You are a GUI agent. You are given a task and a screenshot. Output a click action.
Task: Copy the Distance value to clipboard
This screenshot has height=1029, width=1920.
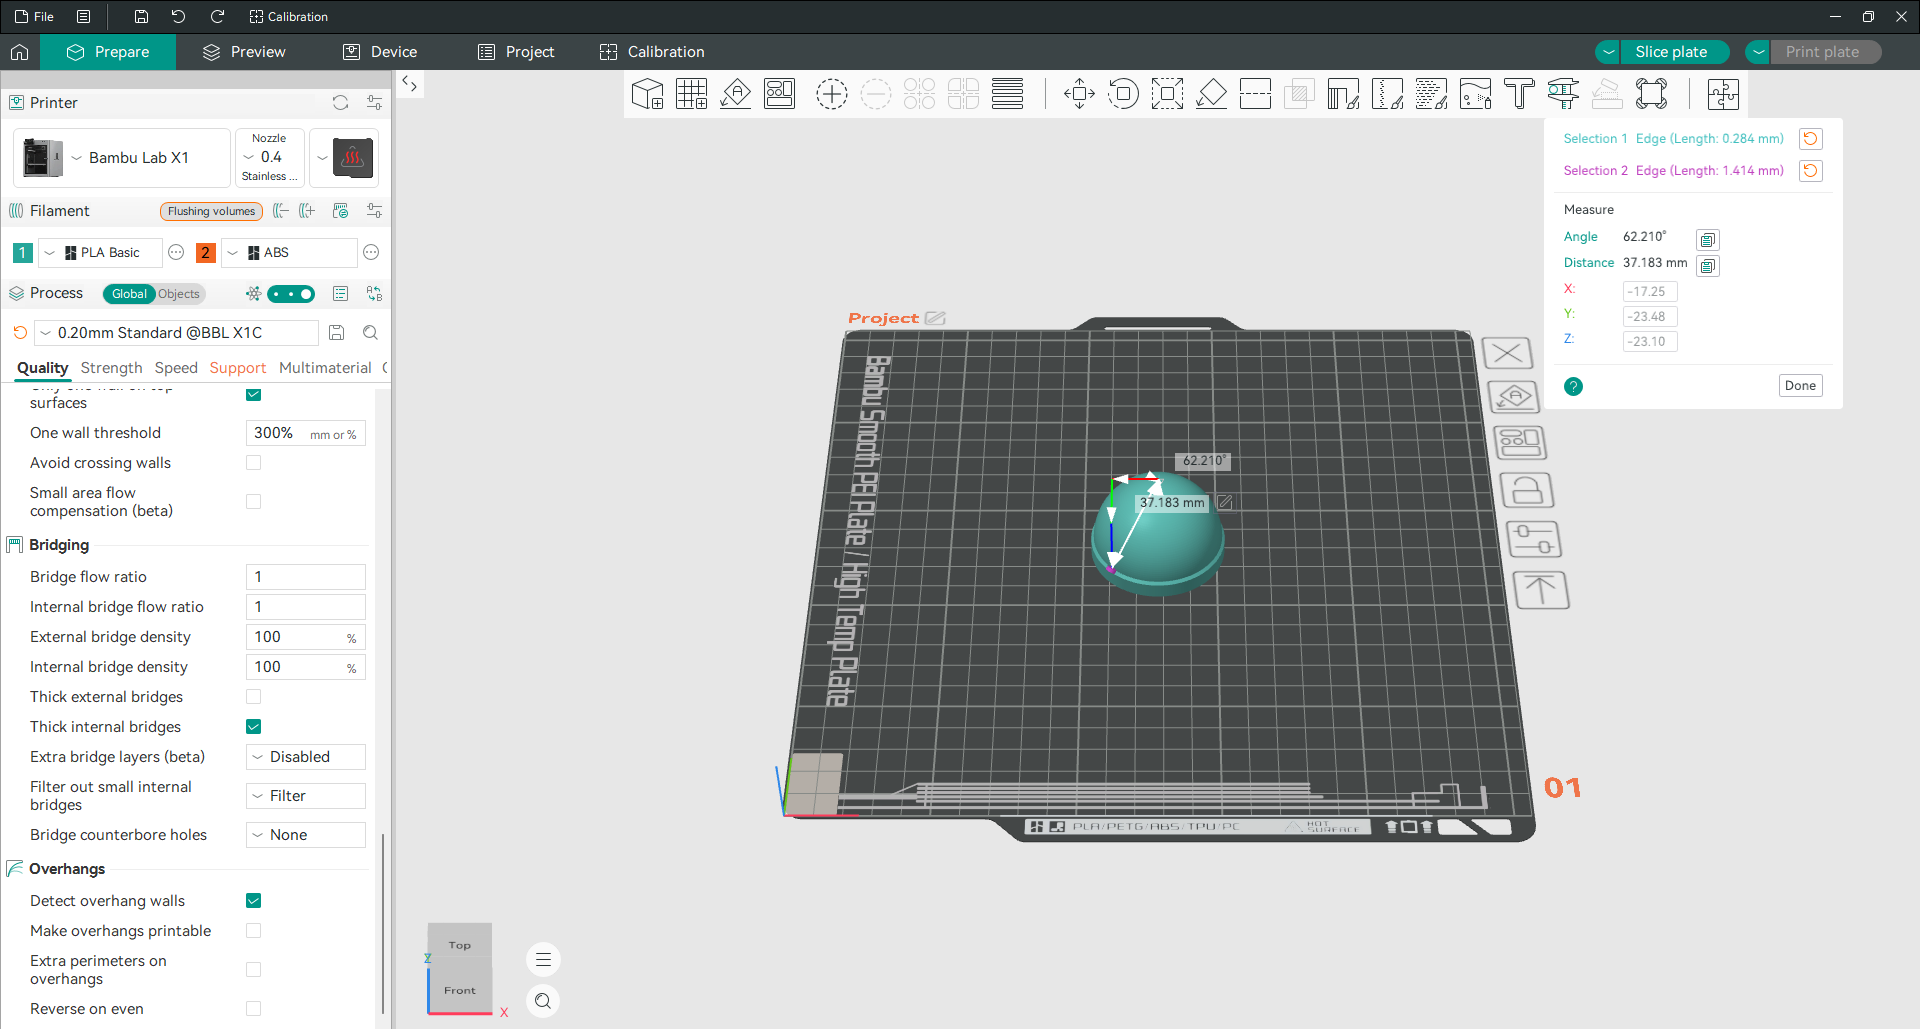(x=1708, y=266)
